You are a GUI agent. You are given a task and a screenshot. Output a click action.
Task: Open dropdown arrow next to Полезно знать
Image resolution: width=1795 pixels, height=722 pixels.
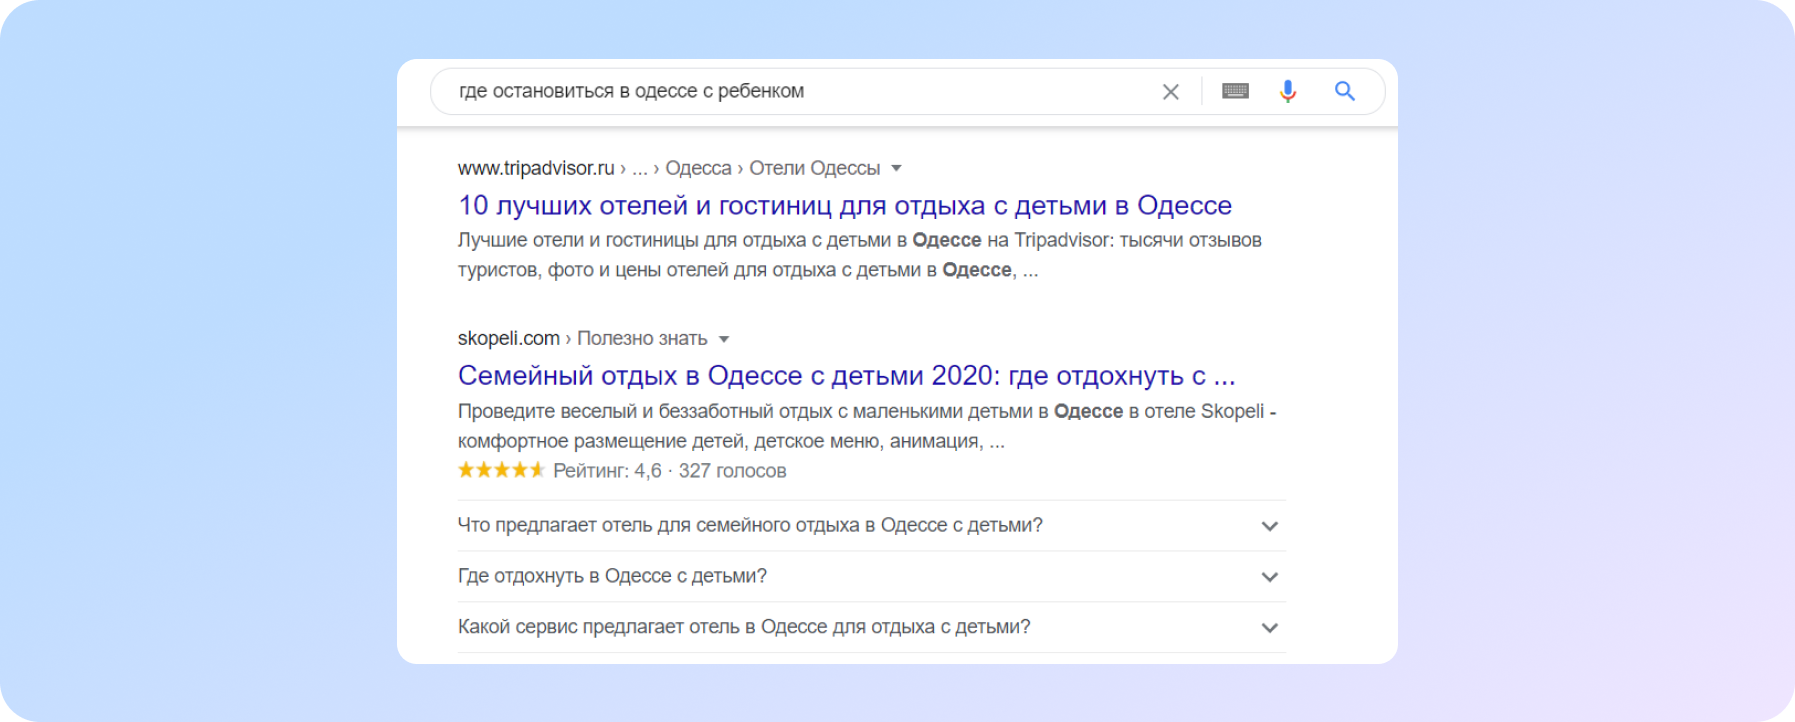coord(724,339)
